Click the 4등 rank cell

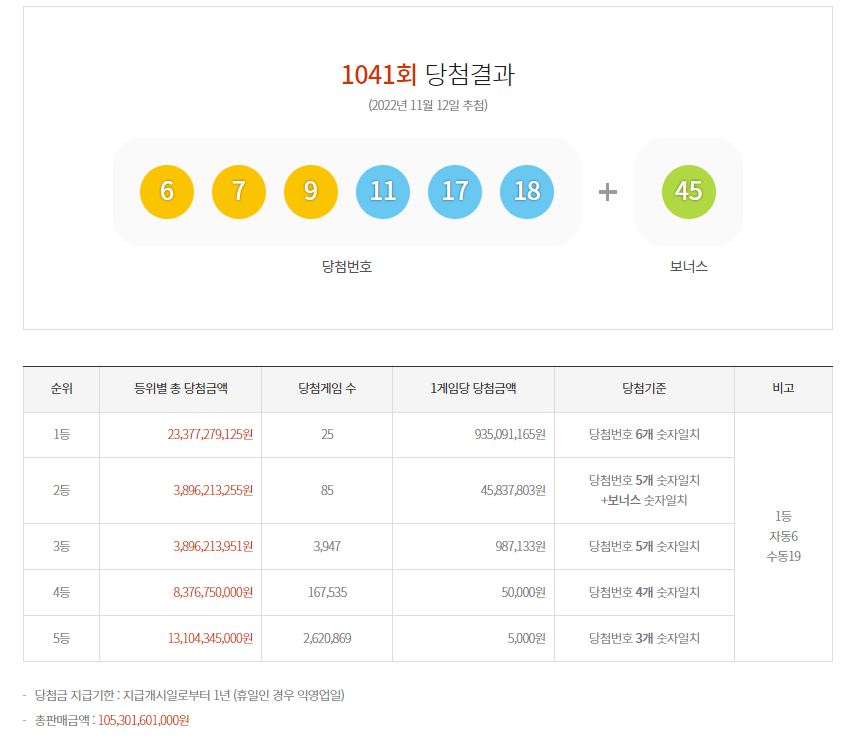(62, 592)
